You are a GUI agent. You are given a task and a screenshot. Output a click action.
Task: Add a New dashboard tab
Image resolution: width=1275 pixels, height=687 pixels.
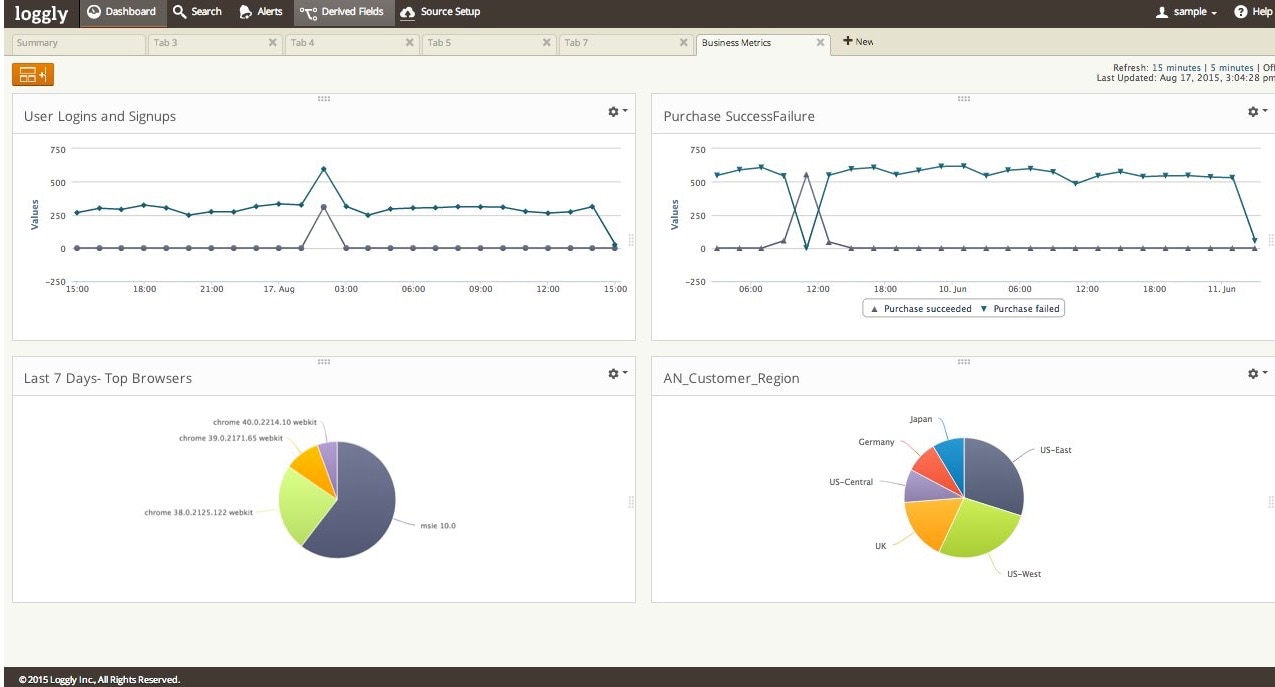pos(858,42)
